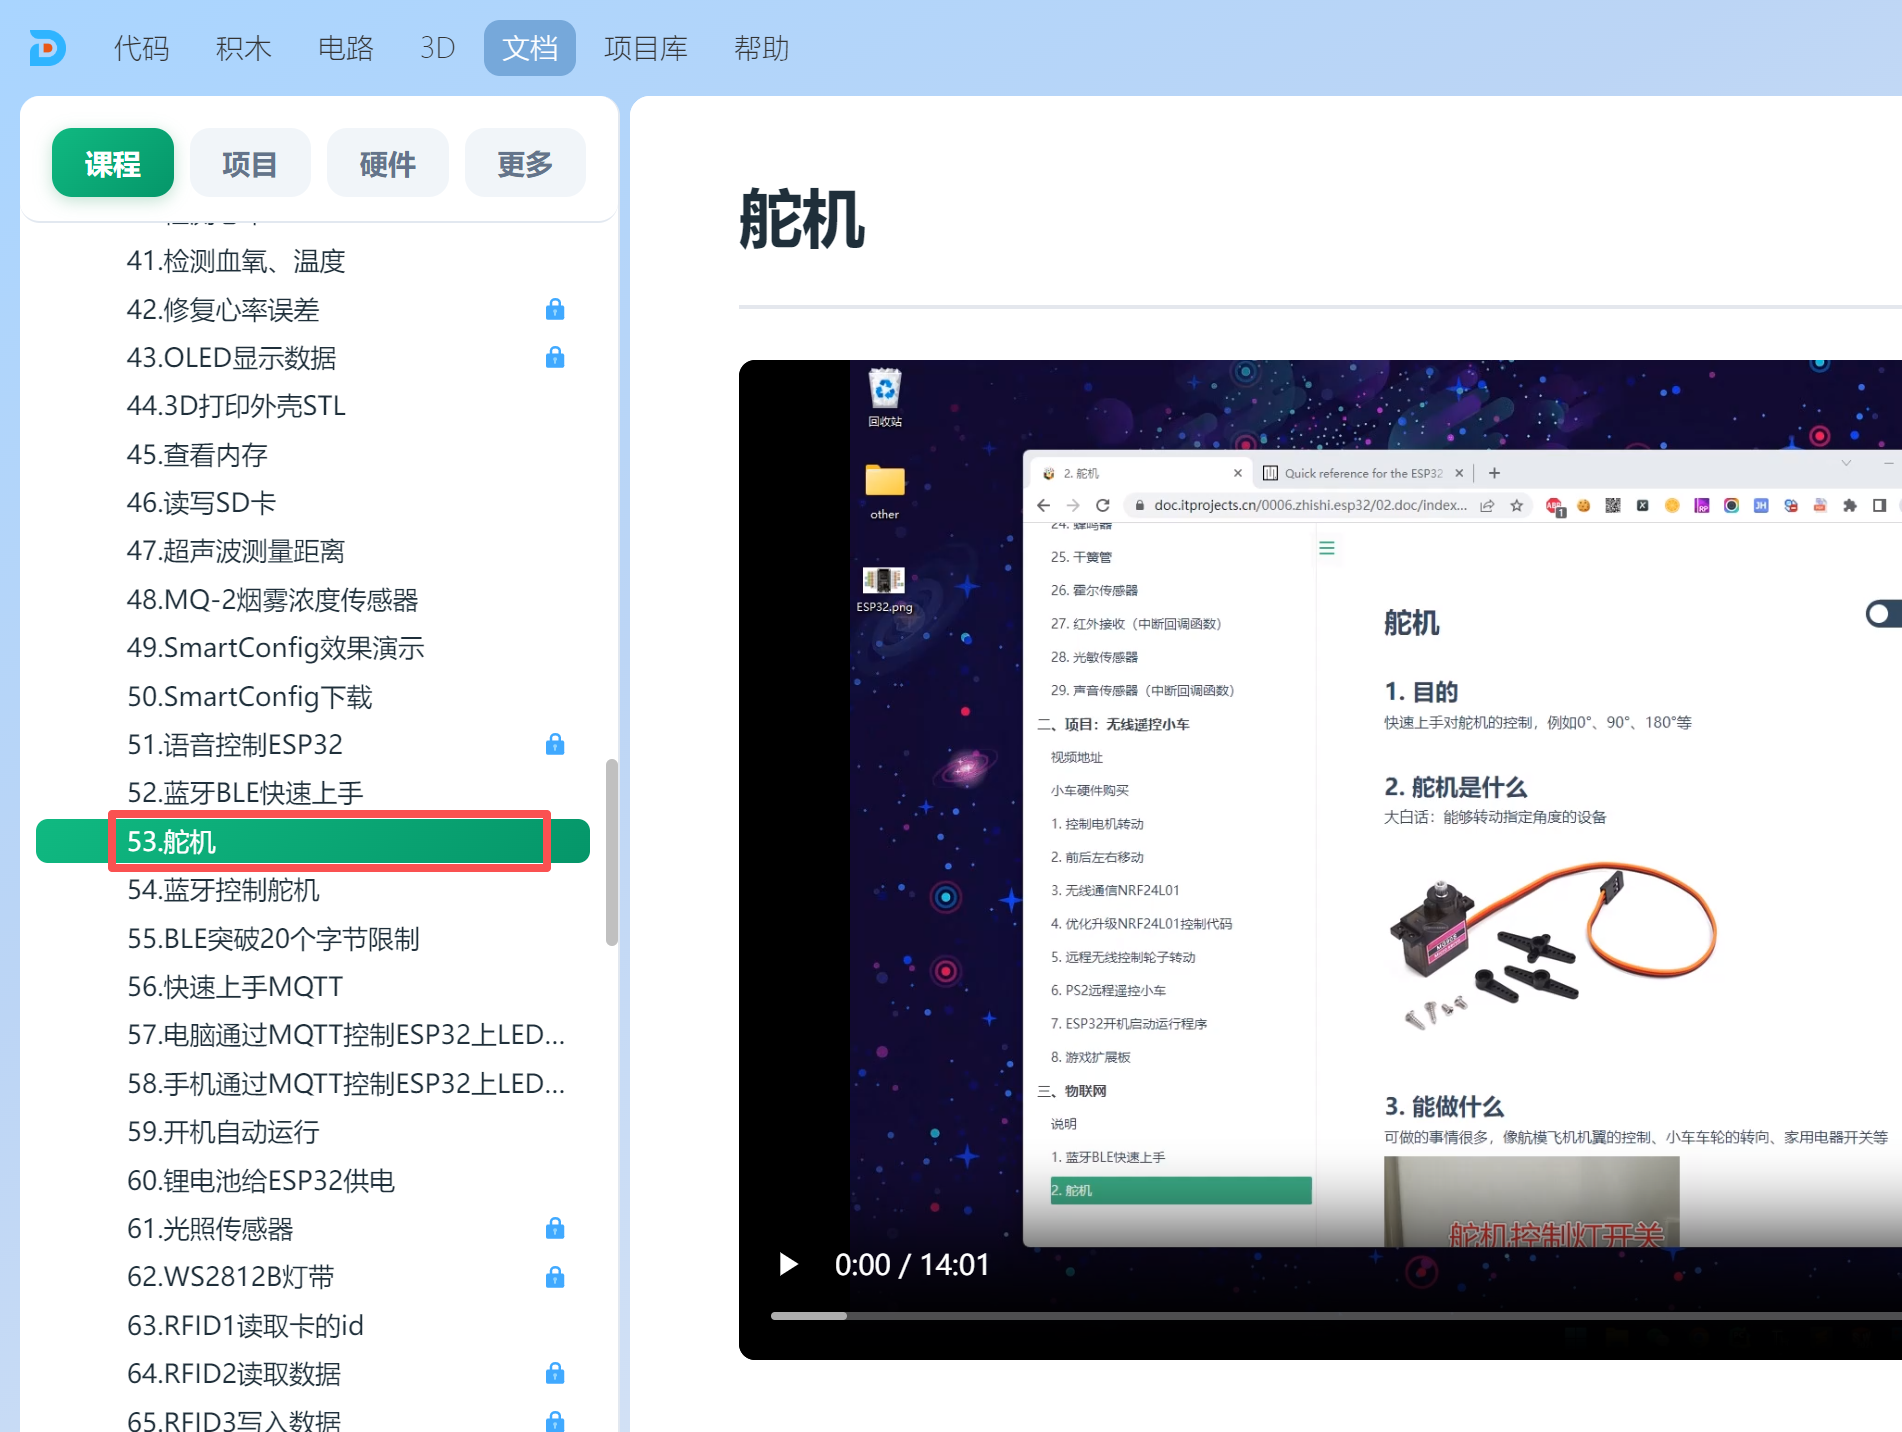1902x1432 pixels.
Task: Open the 项目库 menu tab
Action: coord(645,48)
